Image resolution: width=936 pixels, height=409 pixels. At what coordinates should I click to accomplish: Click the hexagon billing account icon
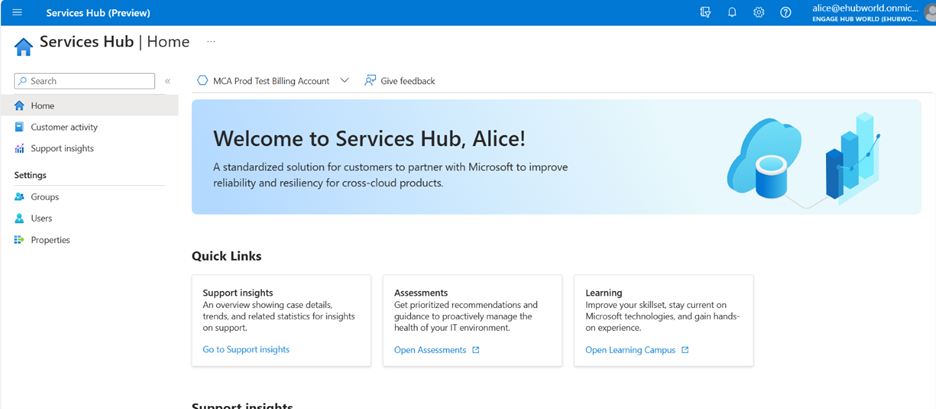tap(202, 81)
